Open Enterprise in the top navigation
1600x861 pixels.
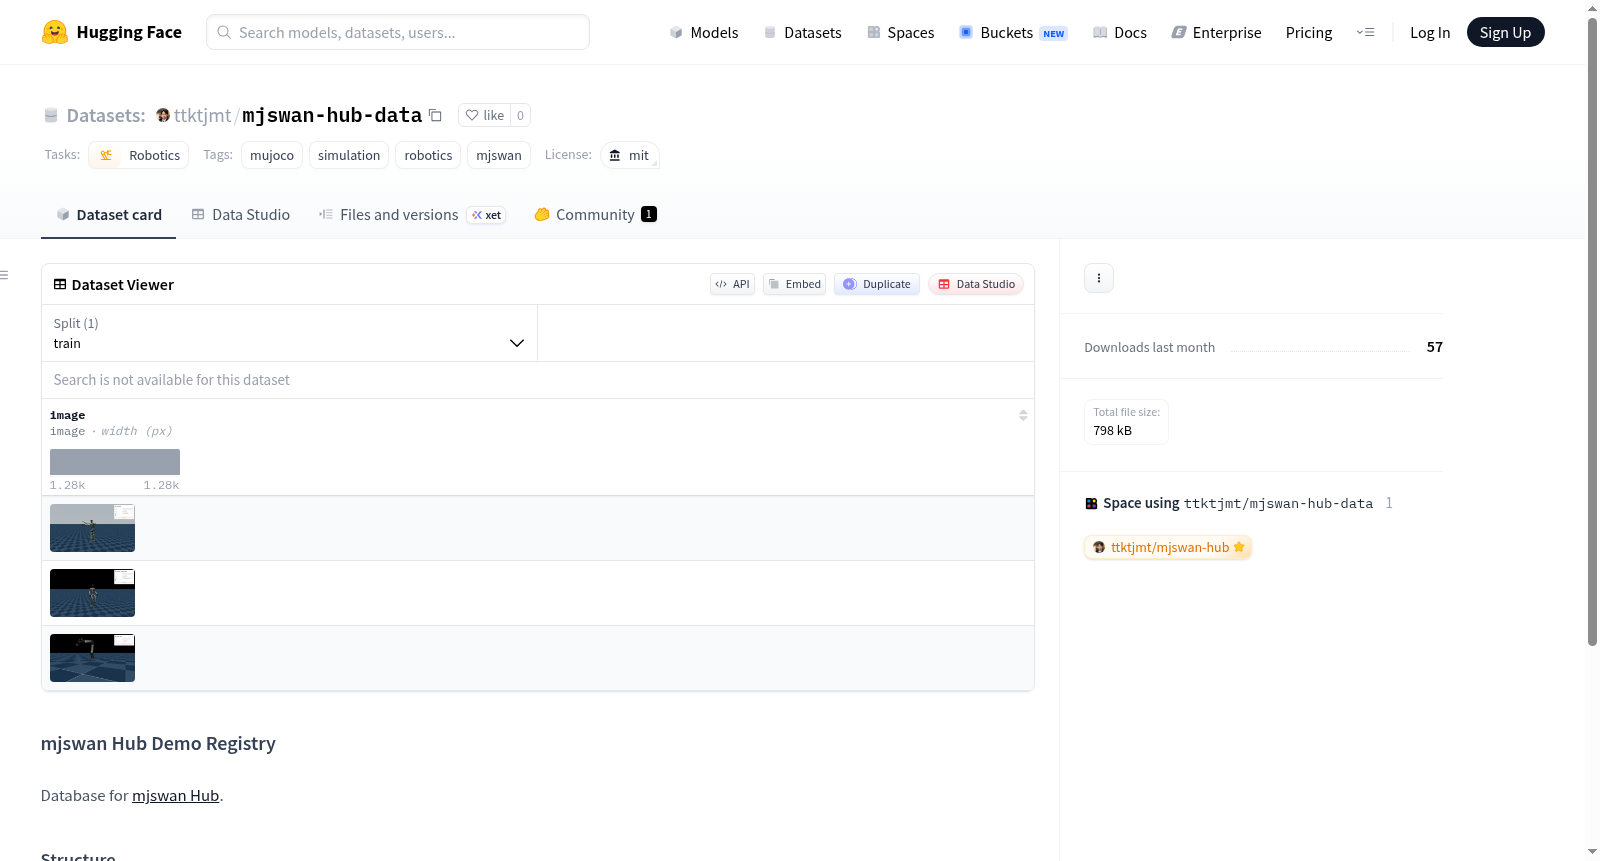pos(1216,32)
